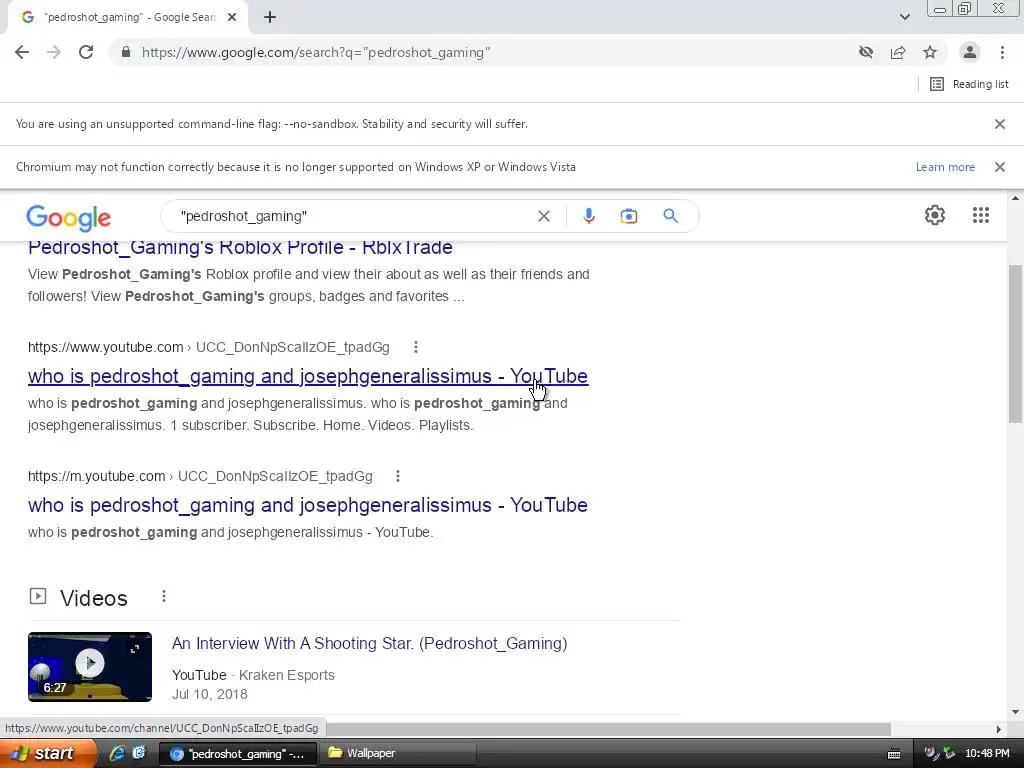The height and width of the screenshot is (768, 1024).
Task: Click the Jul 10, 2018 date text
Action: (210, 694)
